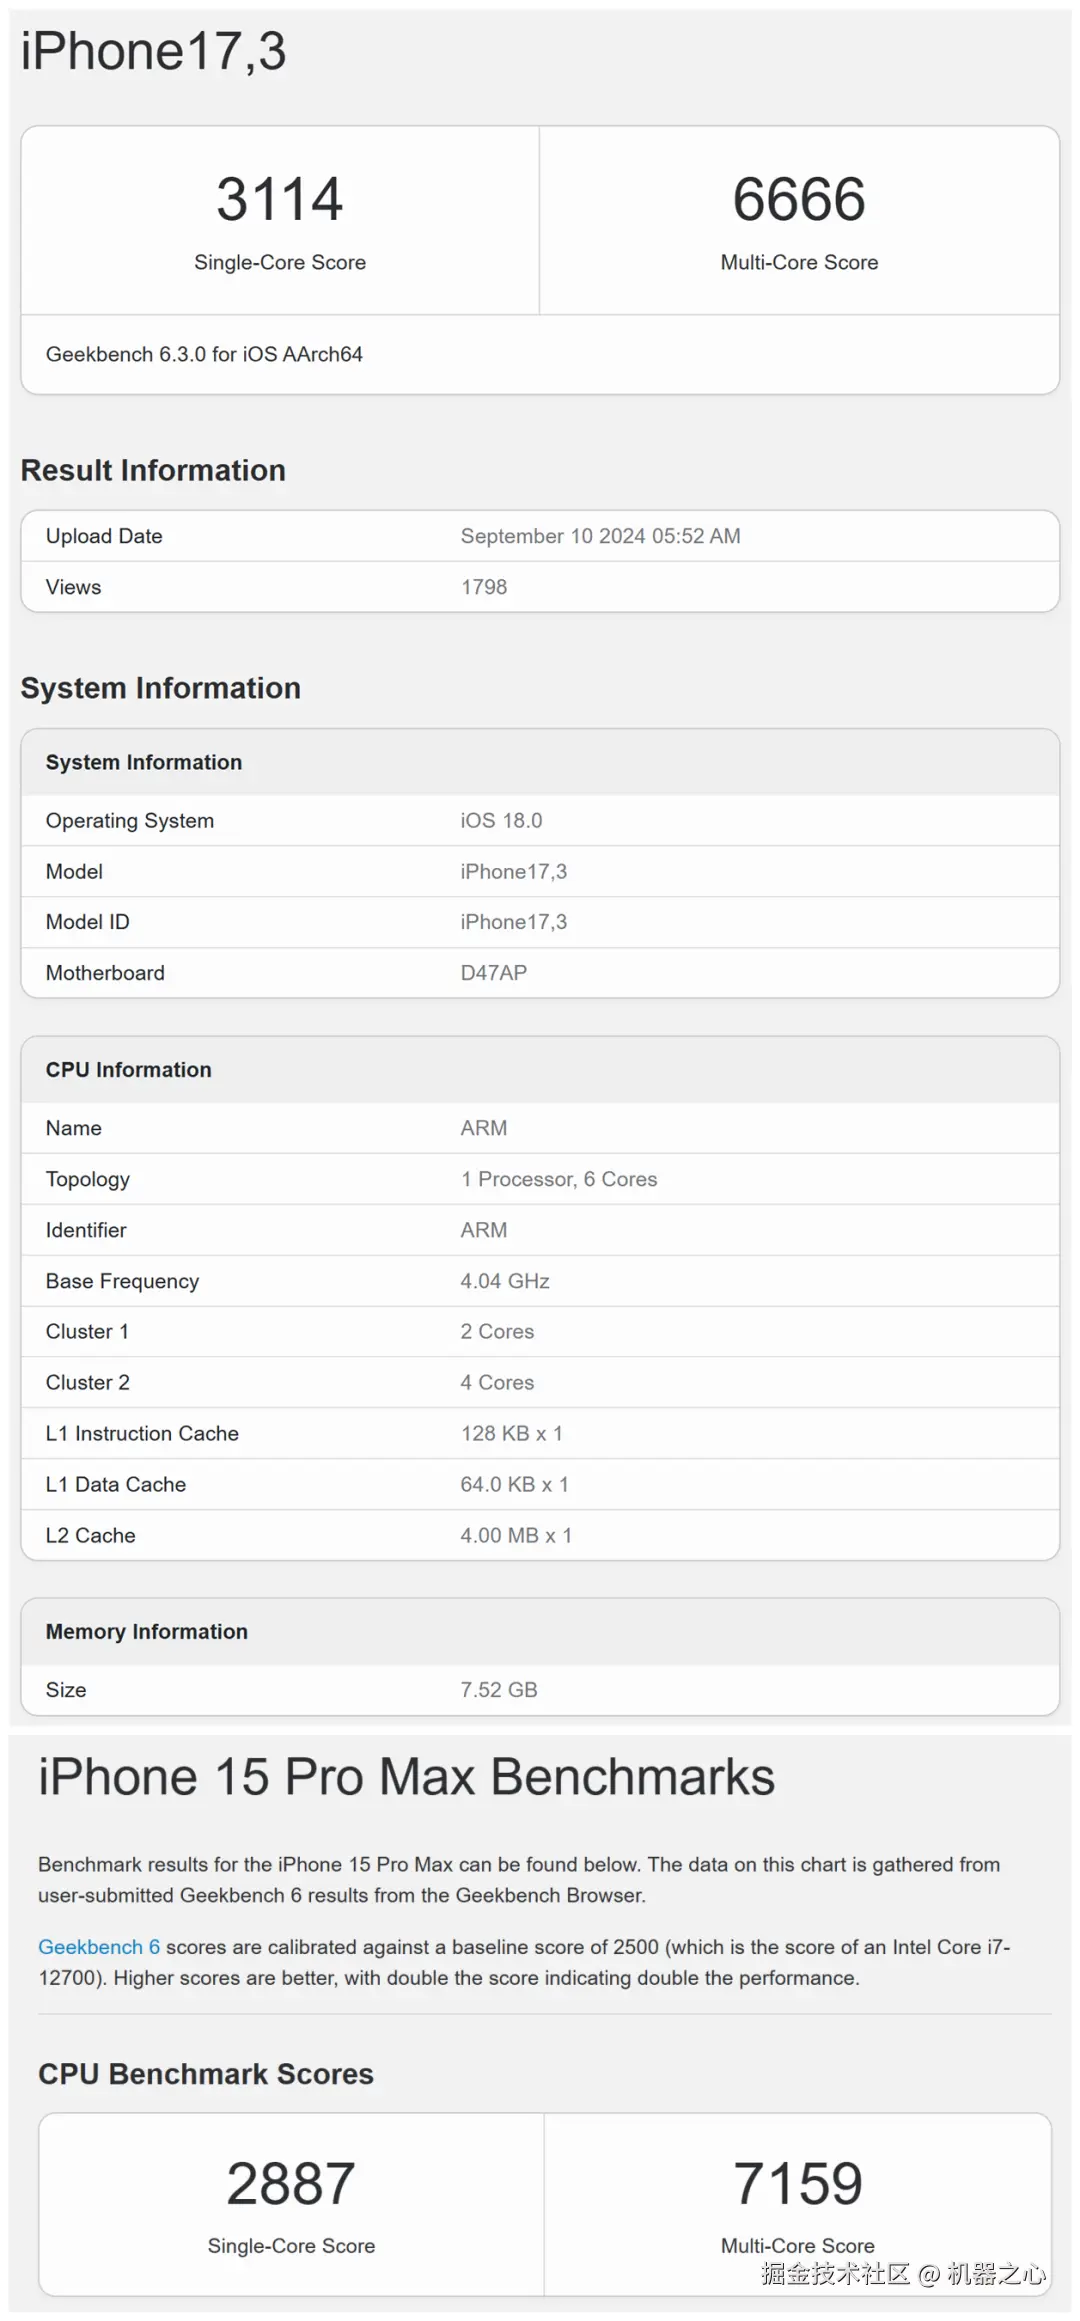Click the L2 Cache value 4.00 MB

(516, 1535)
